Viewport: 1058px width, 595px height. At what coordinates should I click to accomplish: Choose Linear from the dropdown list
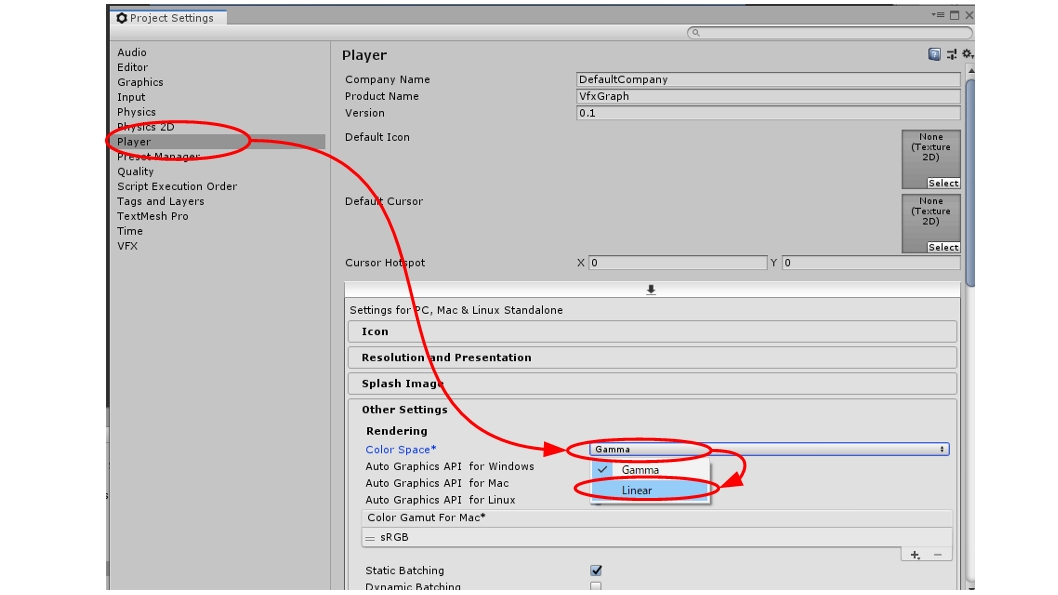[x=650, y=490]
